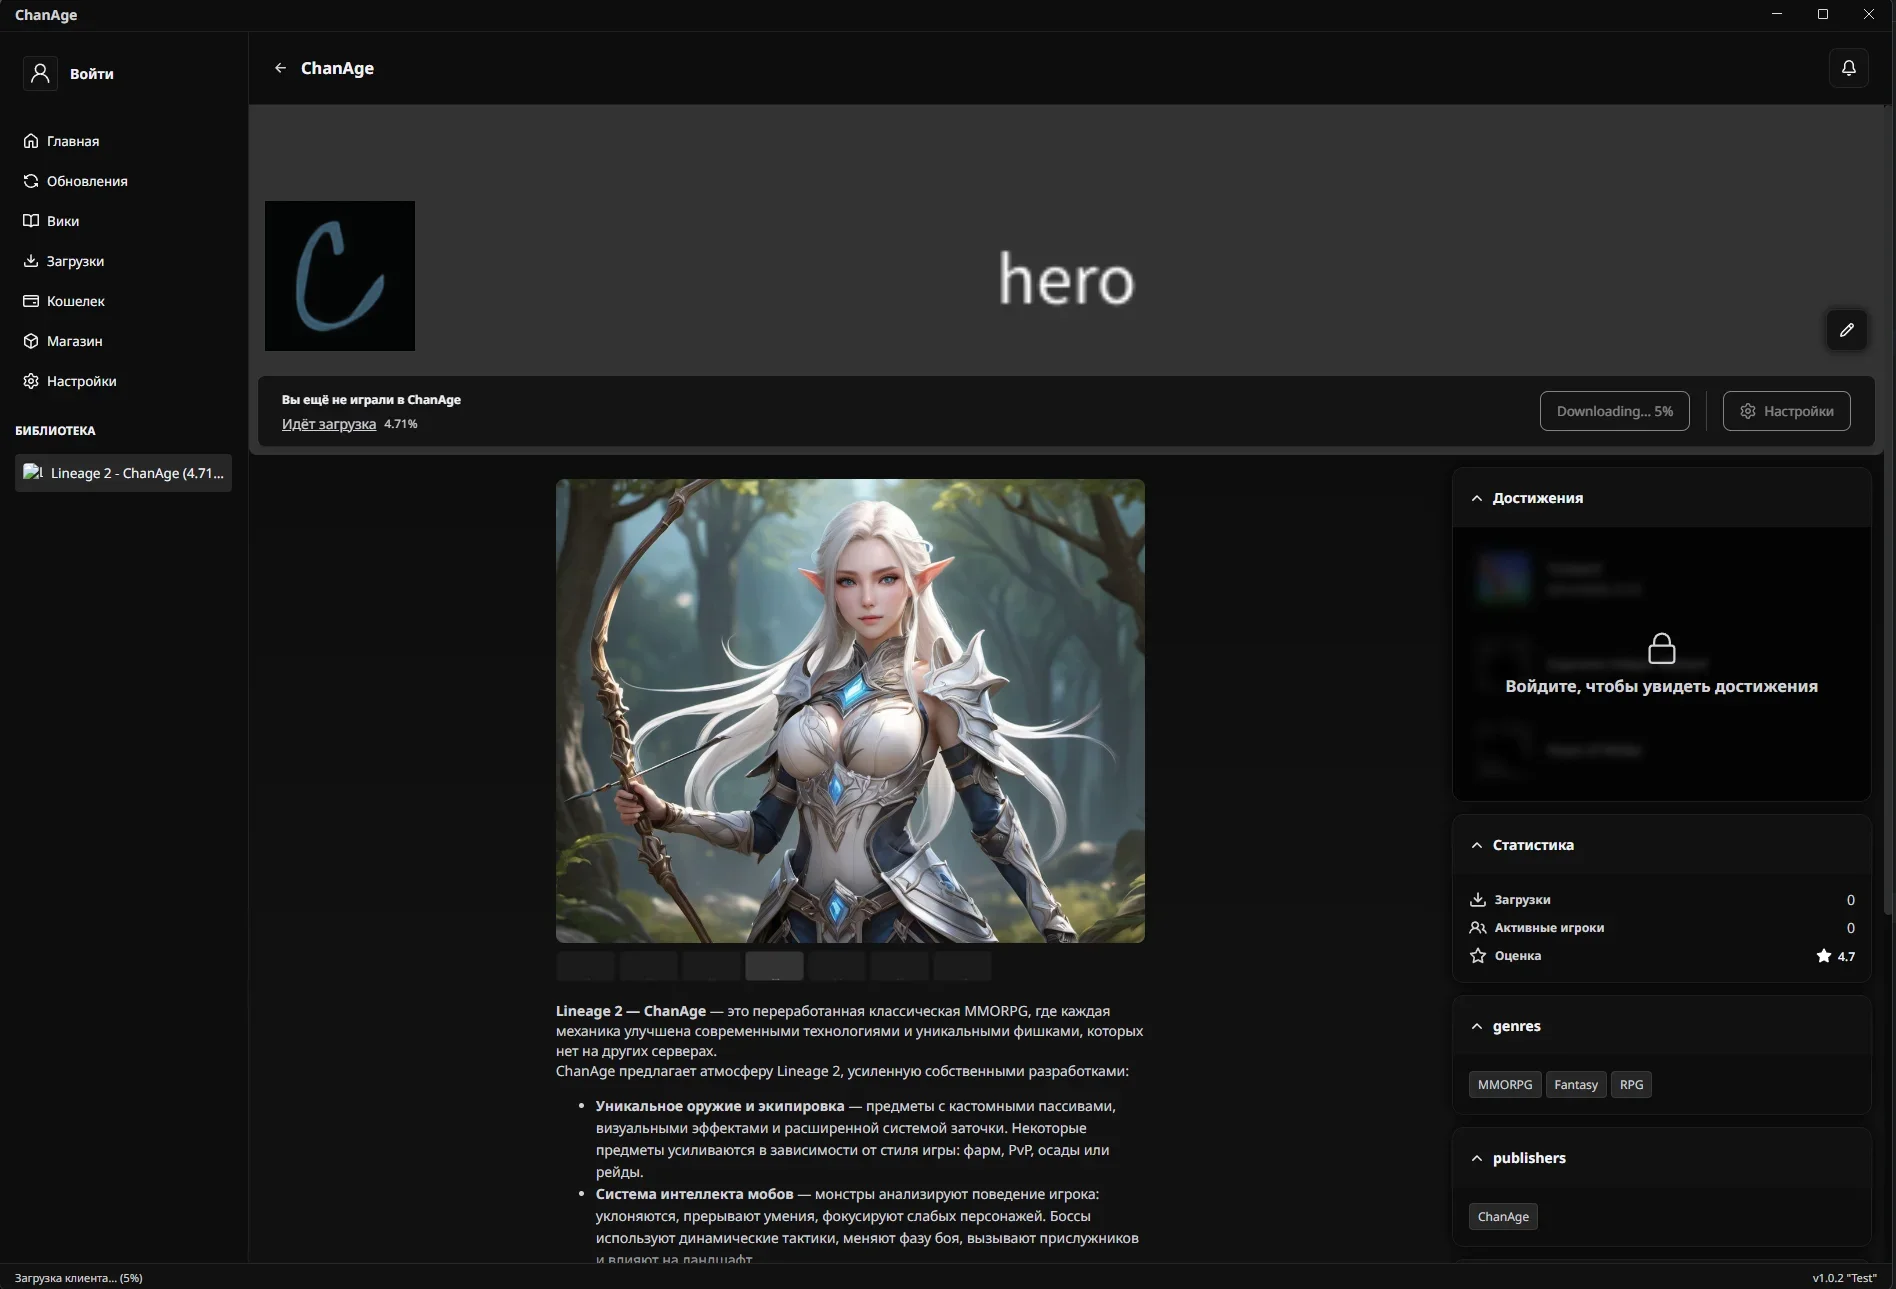Click the home icon for Главная
The height and width of the screenshot is (1289, 1896).
31,141
